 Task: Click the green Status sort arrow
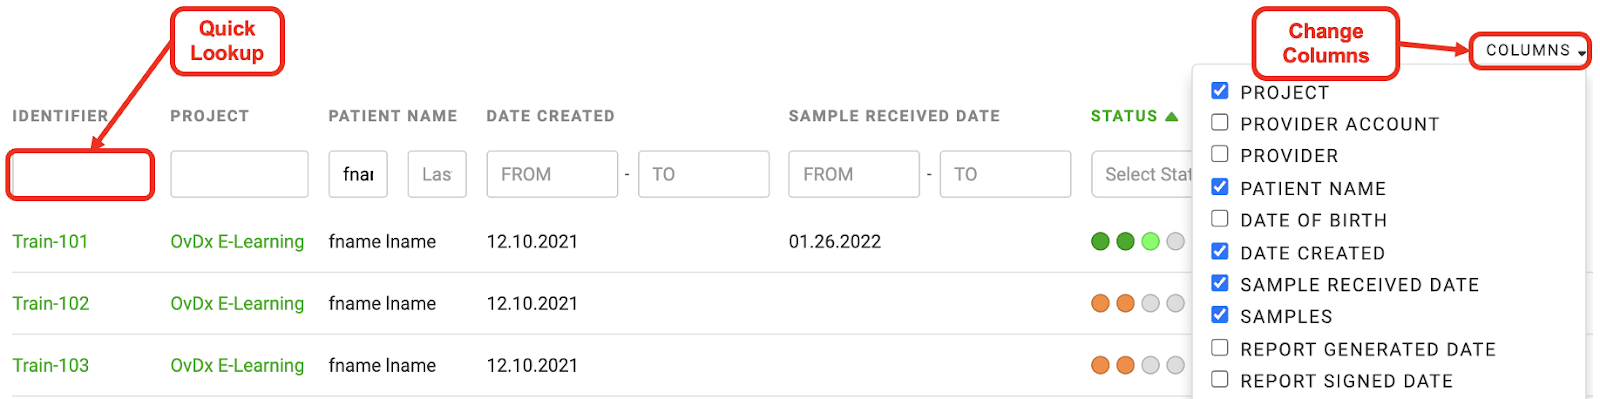click(x=1171, y=117)
